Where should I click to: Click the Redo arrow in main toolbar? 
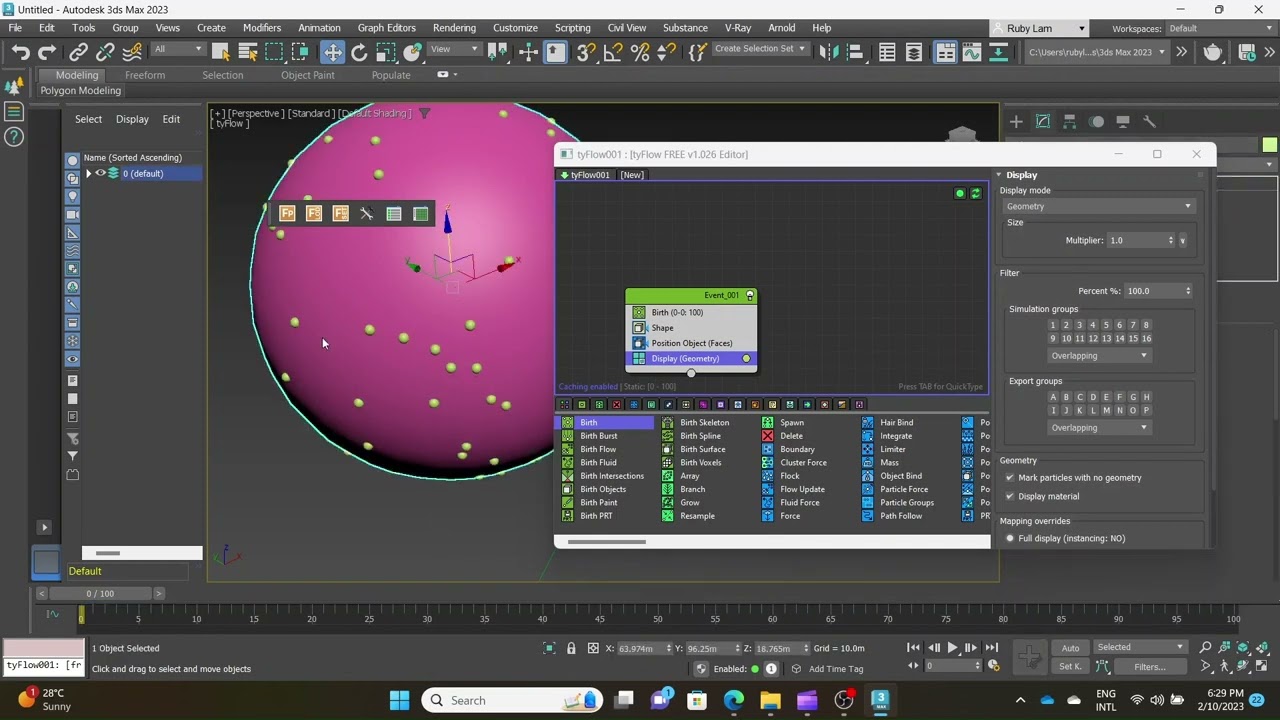(x=47, y=53)
